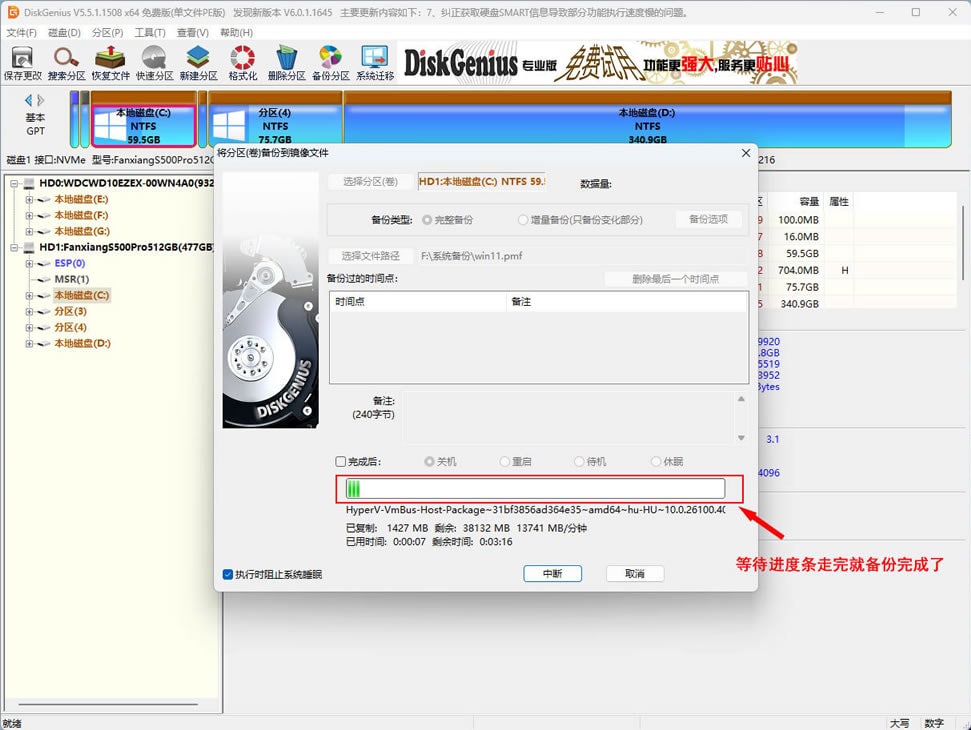Viewport: 971px width, 730px height.
Task: Toggle the 完成后 checkbox
Action: click(x=341, y=462)
